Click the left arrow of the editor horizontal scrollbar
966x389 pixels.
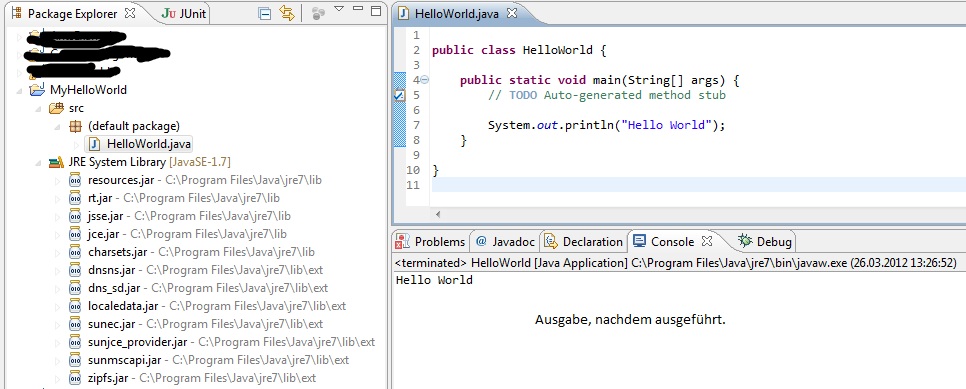coord(439,215)
